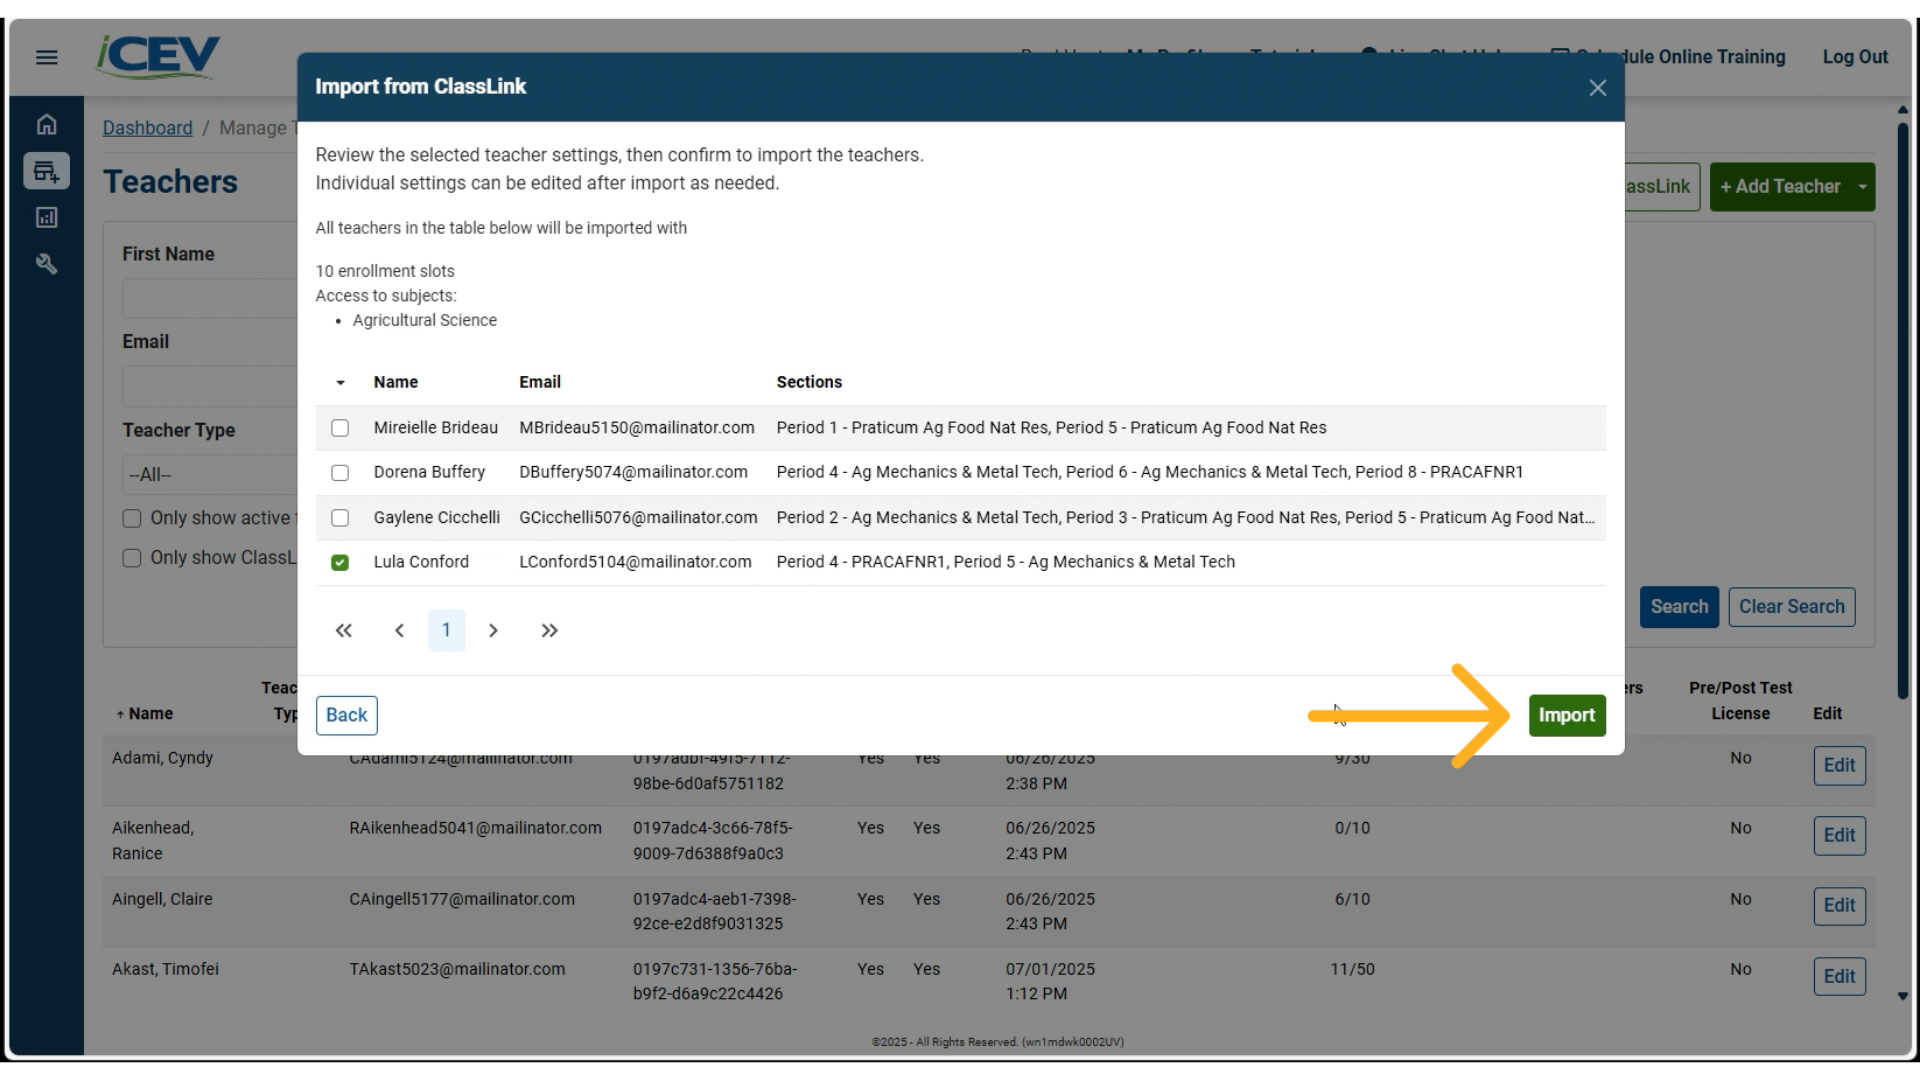Open the Teacher Type dropdown
The height and width of the screenshot is (1080, 1920).
[x=210, y=475]
